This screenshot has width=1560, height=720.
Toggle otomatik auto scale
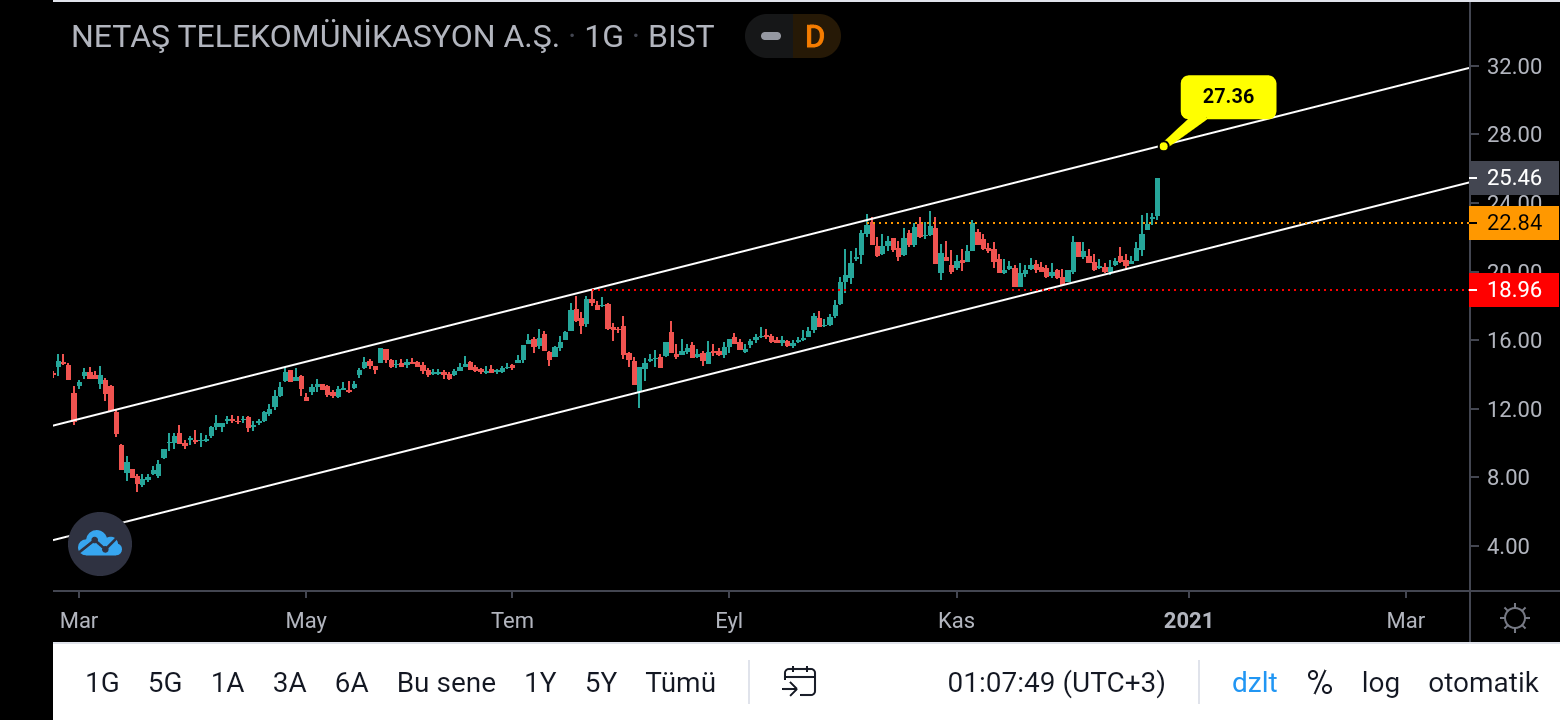1483,683
